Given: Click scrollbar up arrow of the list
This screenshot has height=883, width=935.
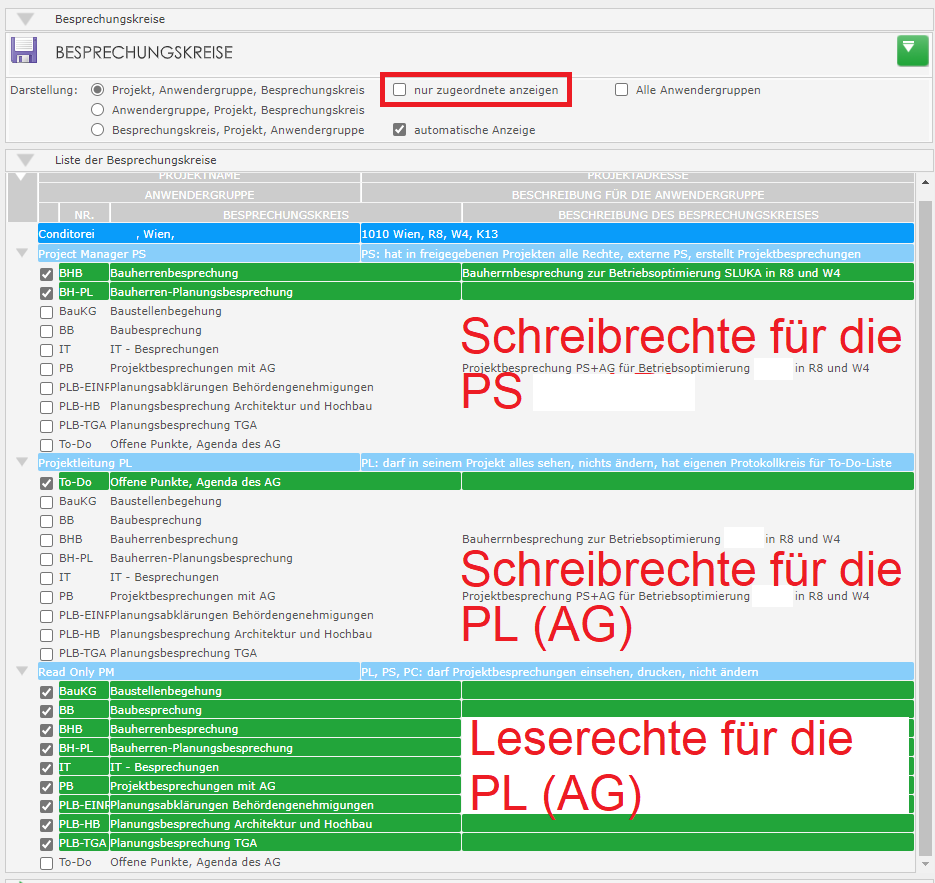Looking at the screenshot, I should [x=925, y=182].
